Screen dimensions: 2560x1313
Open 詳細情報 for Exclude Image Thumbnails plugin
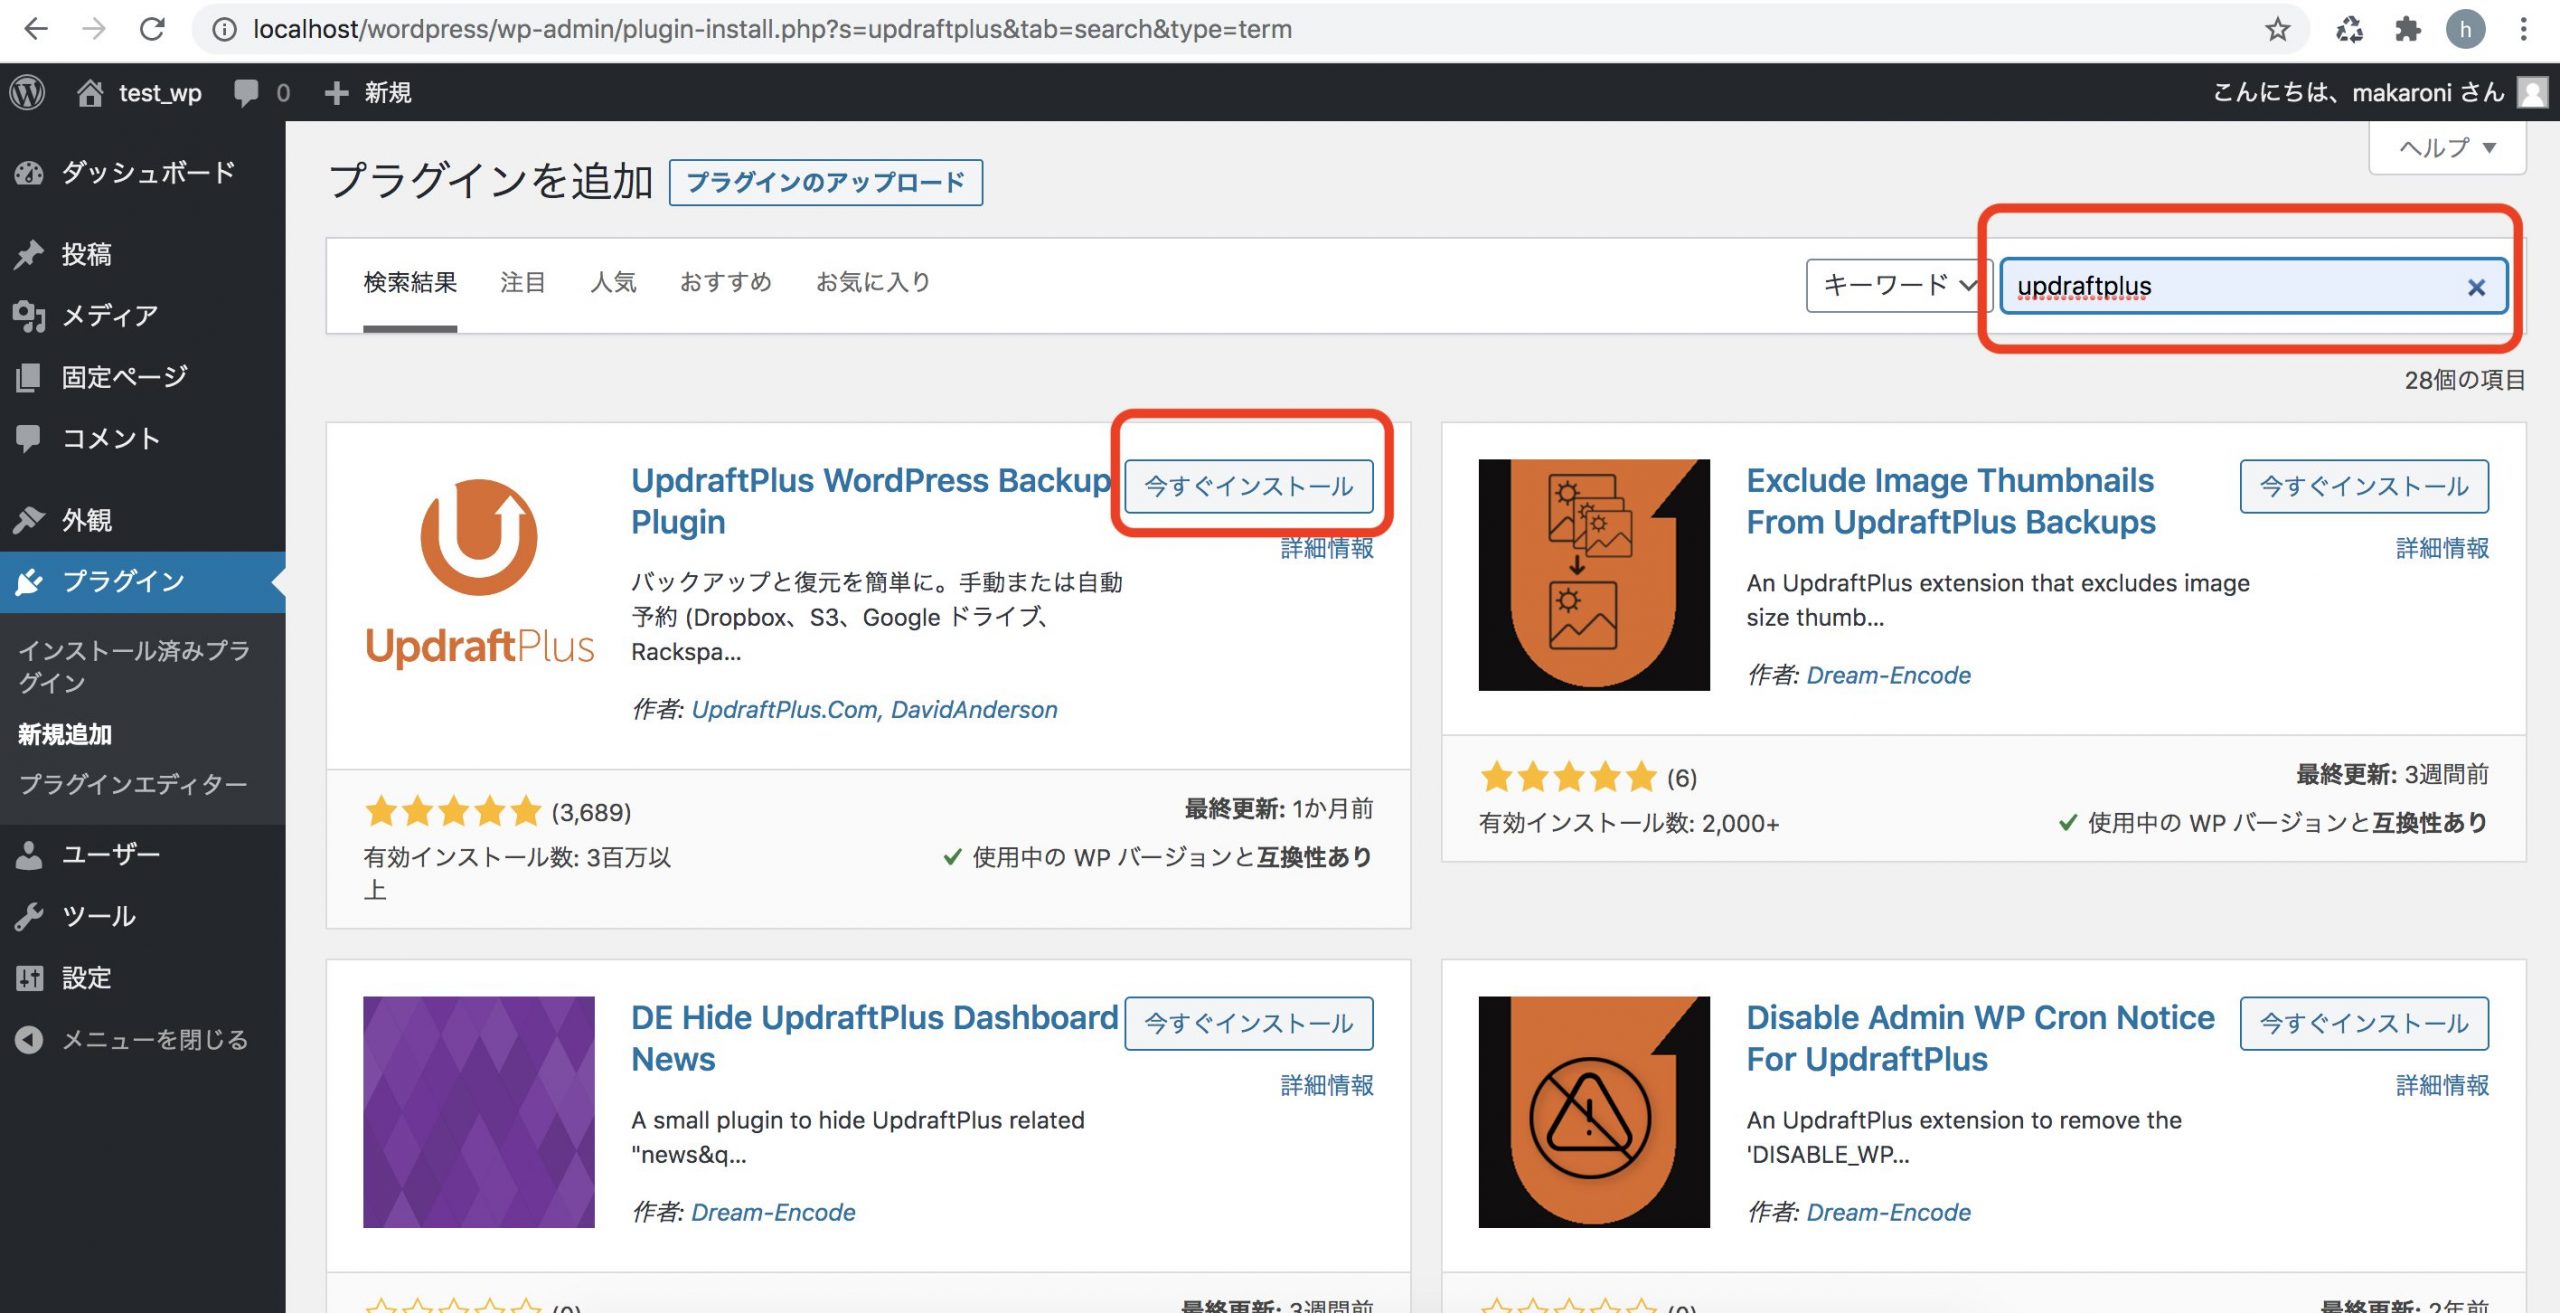pos(2441,548)
